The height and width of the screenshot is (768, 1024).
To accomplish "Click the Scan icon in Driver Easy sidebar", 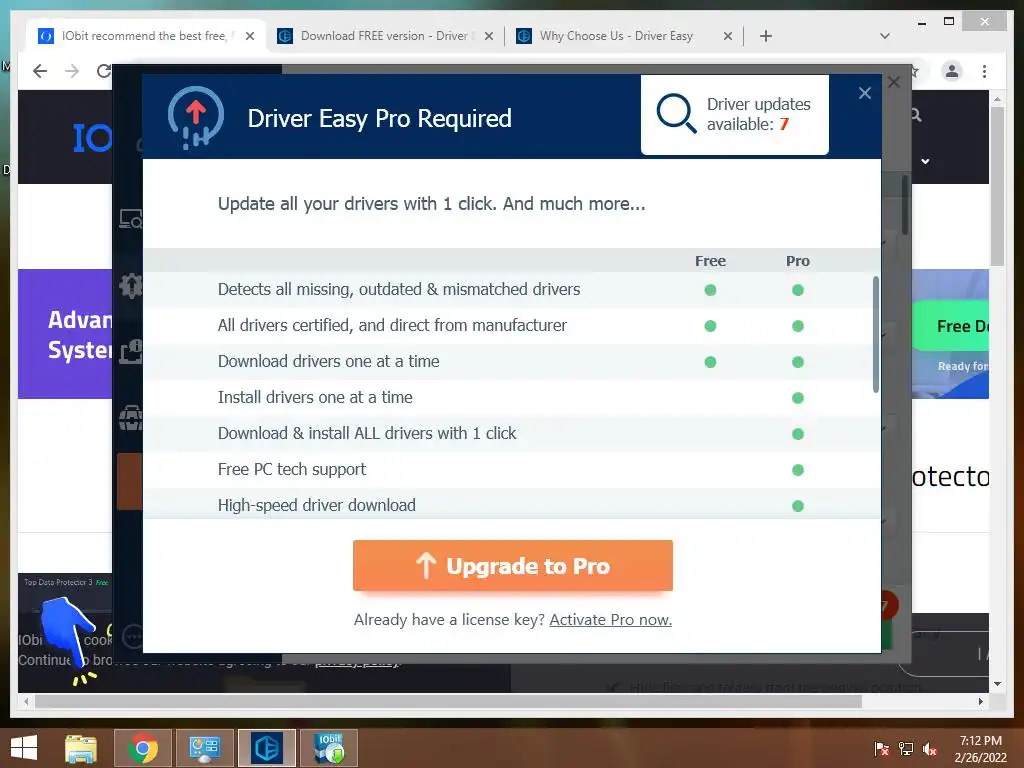I will tap(130, 219).
